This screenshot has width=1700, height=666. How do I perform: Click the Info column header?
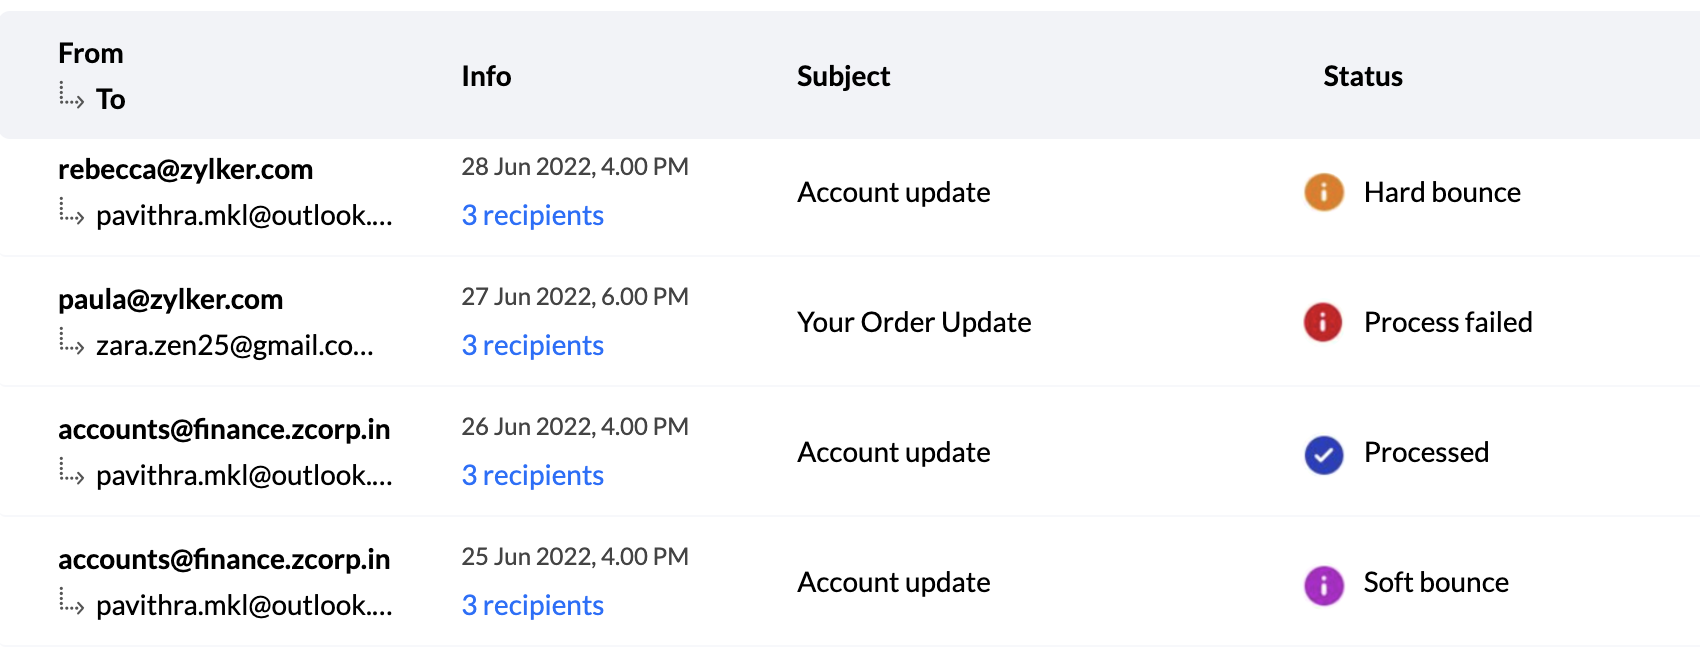pyautogui.click(x=486, y=76)
